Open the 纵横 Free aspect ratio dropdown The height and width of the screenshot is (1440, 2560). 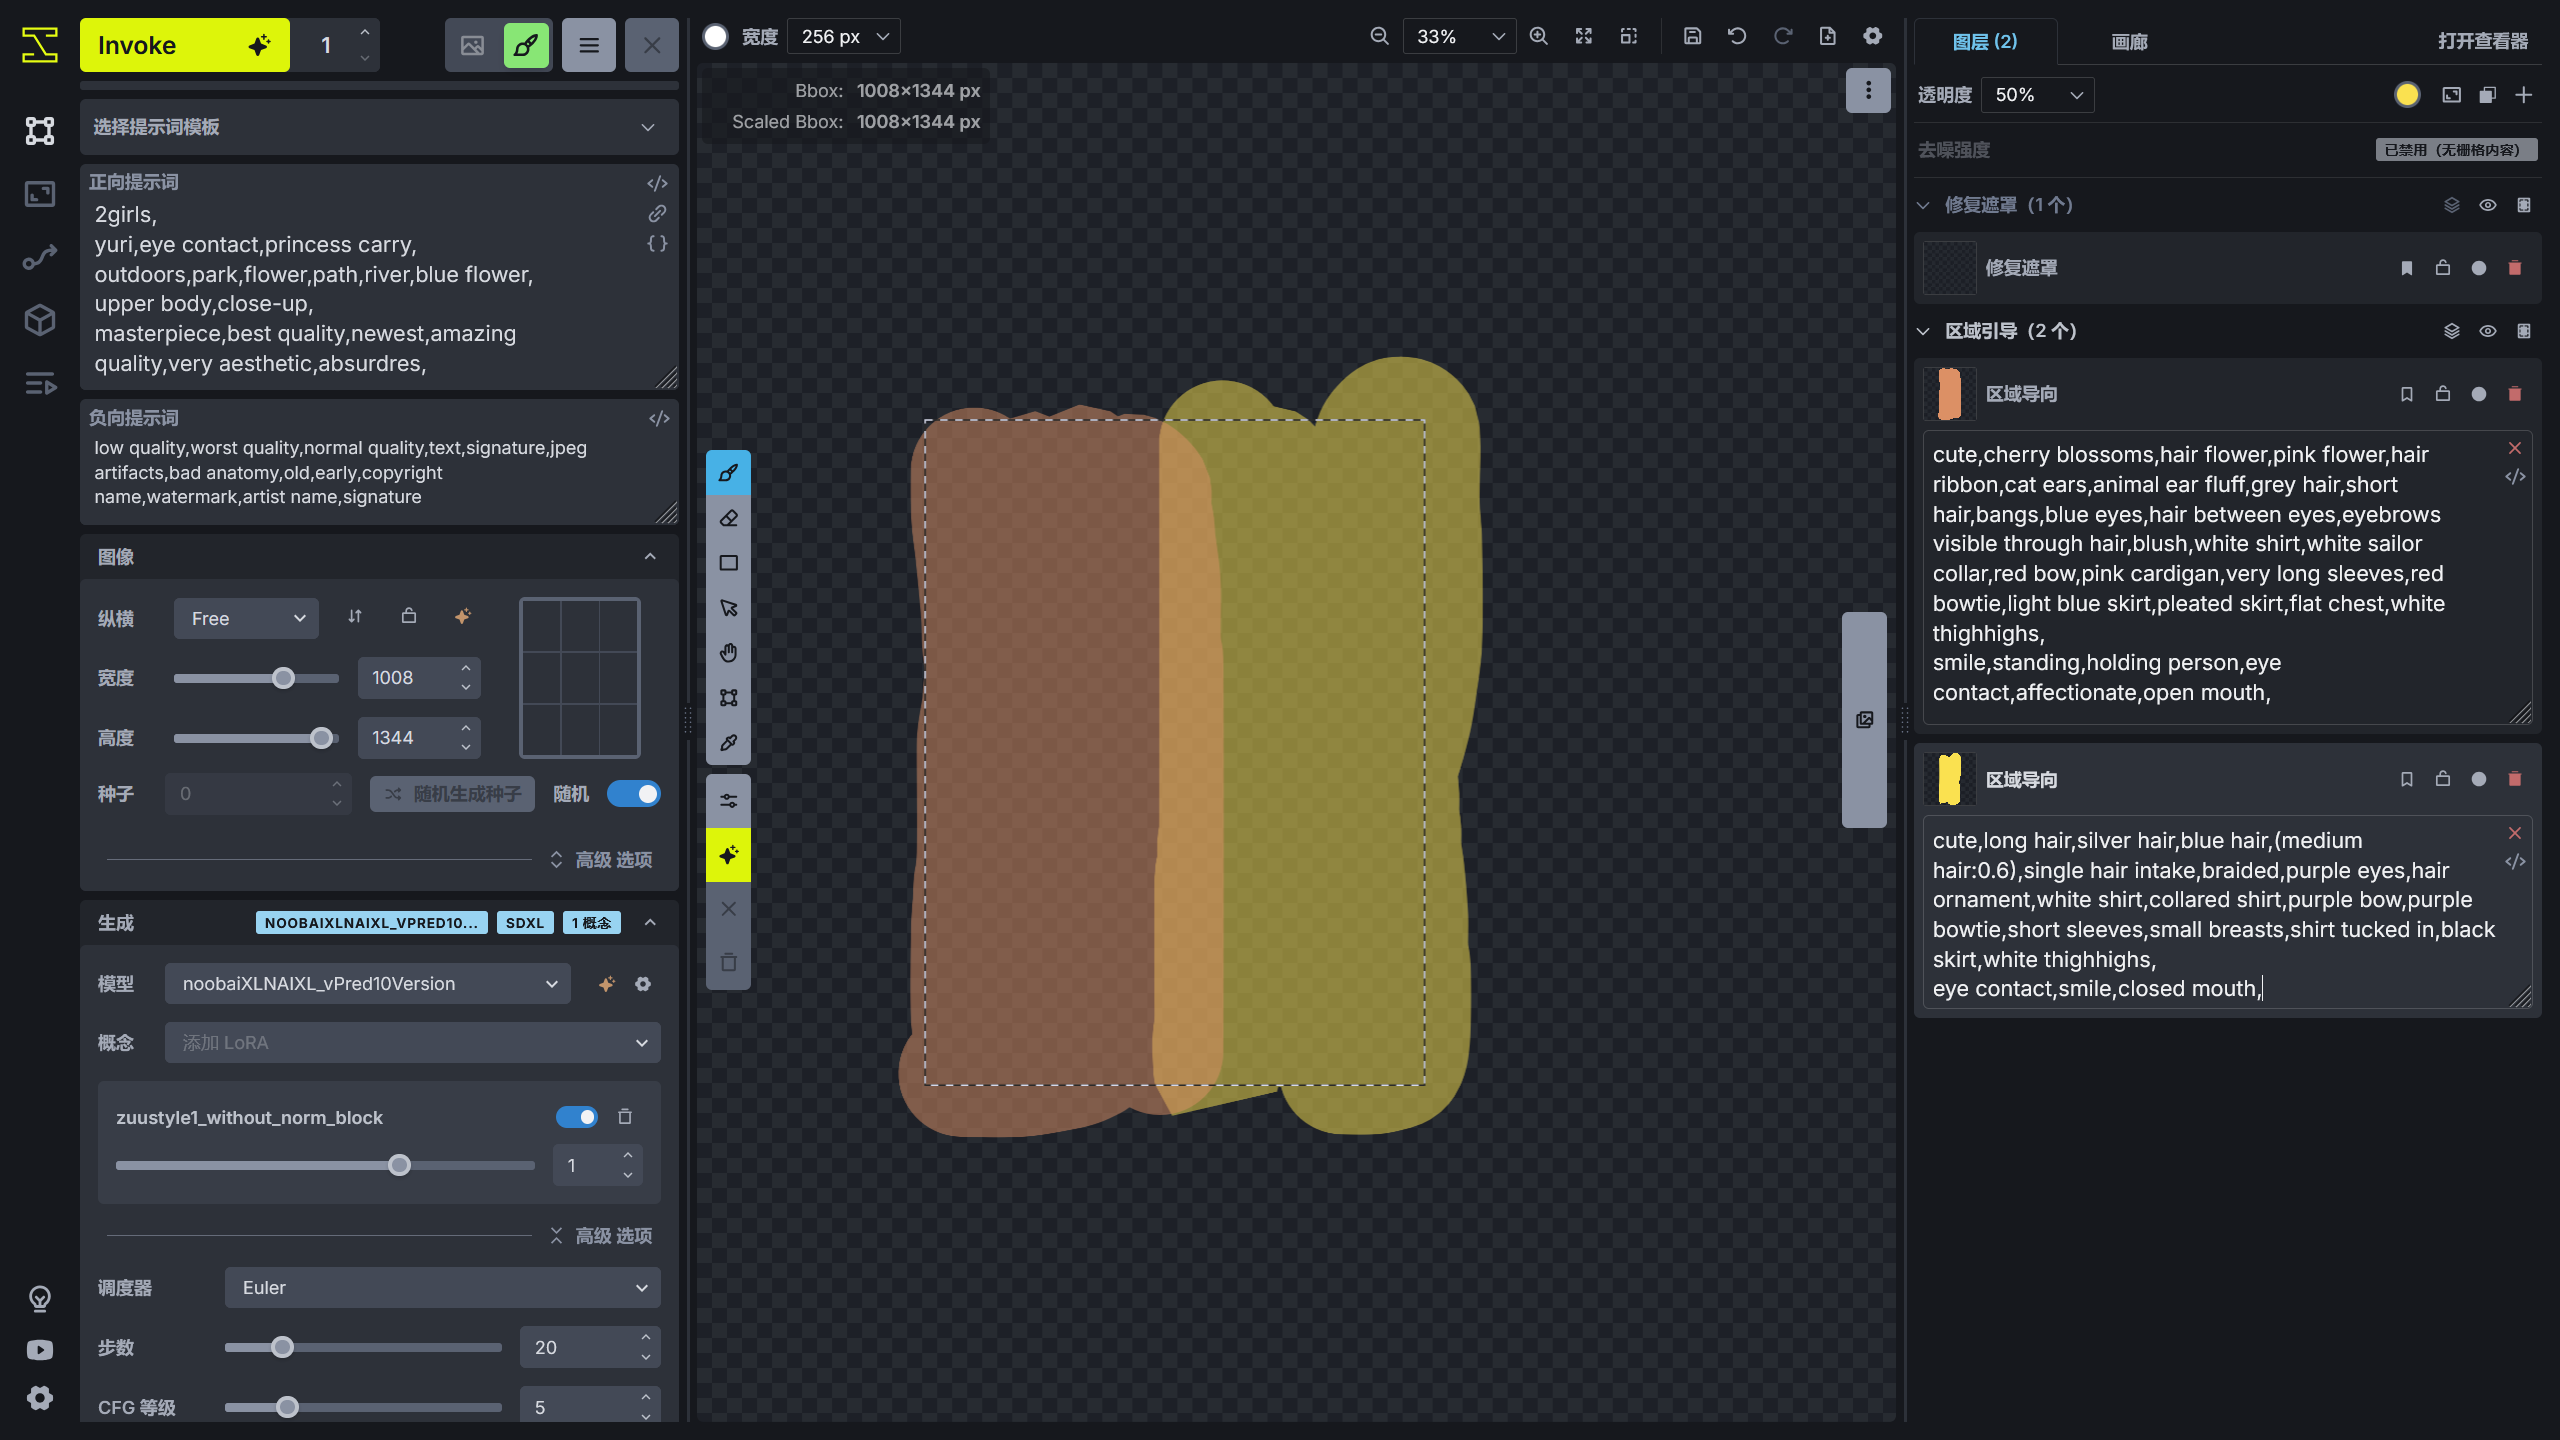(246, 618)
